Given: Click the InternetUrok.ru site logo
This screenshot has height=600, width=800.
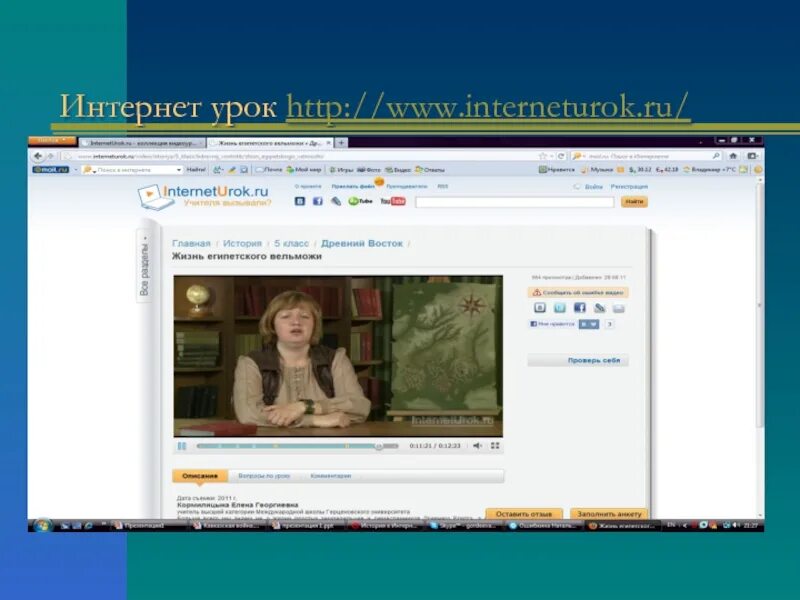Looking at the screenshot, I should click(x=204, y=197).
